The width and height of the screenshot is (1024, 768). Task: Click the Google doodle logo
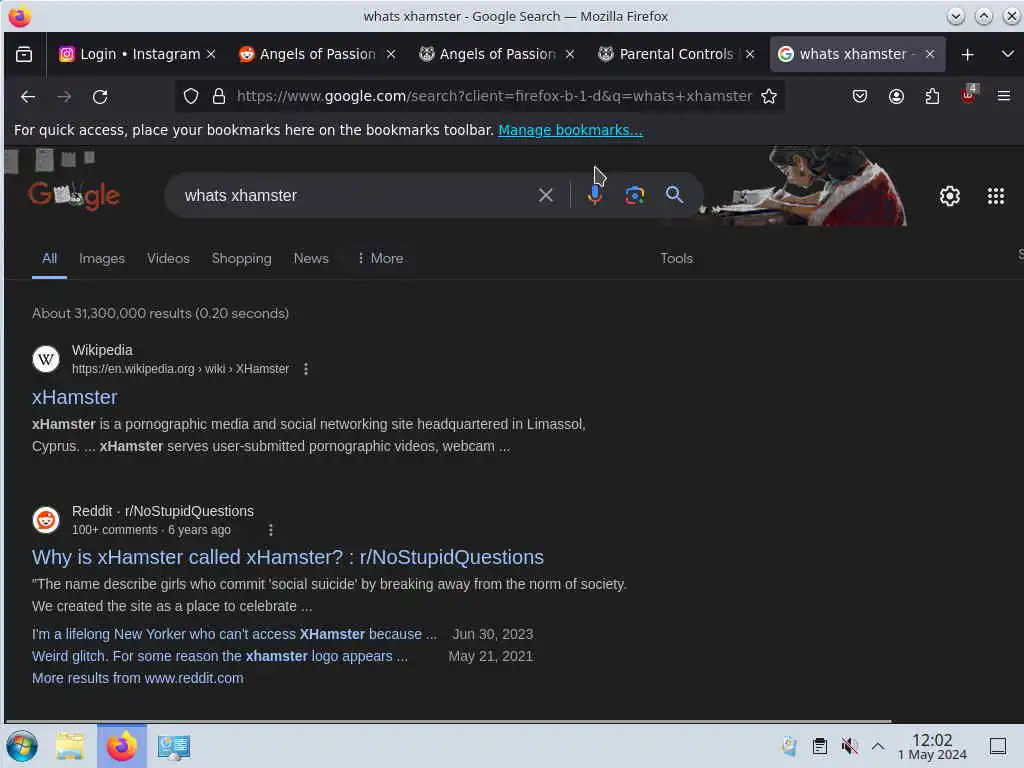click(x=74, y=195)
